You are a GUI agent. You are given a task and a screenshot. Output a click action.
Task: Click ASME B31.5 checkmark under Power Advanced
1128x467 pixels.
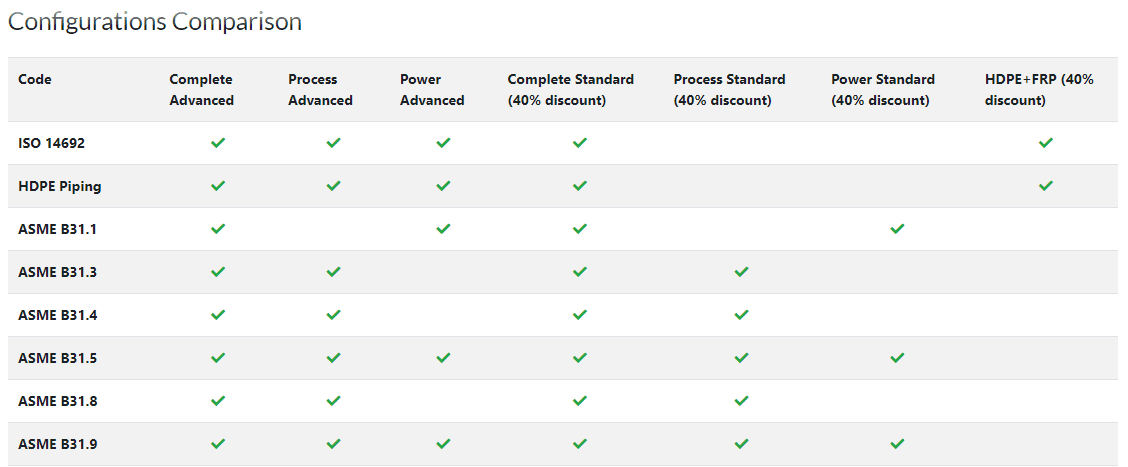[x=443, y=358]
